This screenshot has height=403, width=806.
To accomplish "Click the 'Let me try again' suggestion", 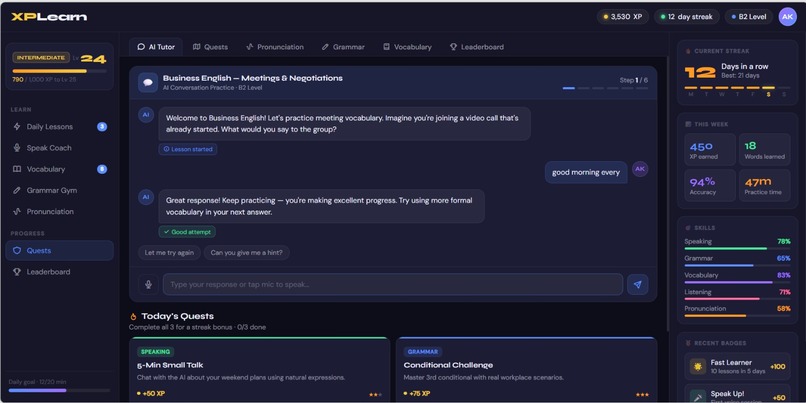I will [169, 253].
